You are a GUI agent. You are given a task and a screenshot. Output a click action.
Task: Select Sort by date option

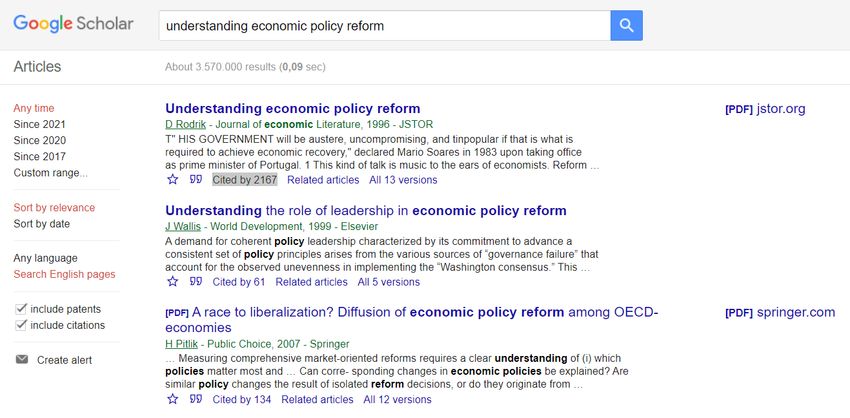tap(42, 224)
